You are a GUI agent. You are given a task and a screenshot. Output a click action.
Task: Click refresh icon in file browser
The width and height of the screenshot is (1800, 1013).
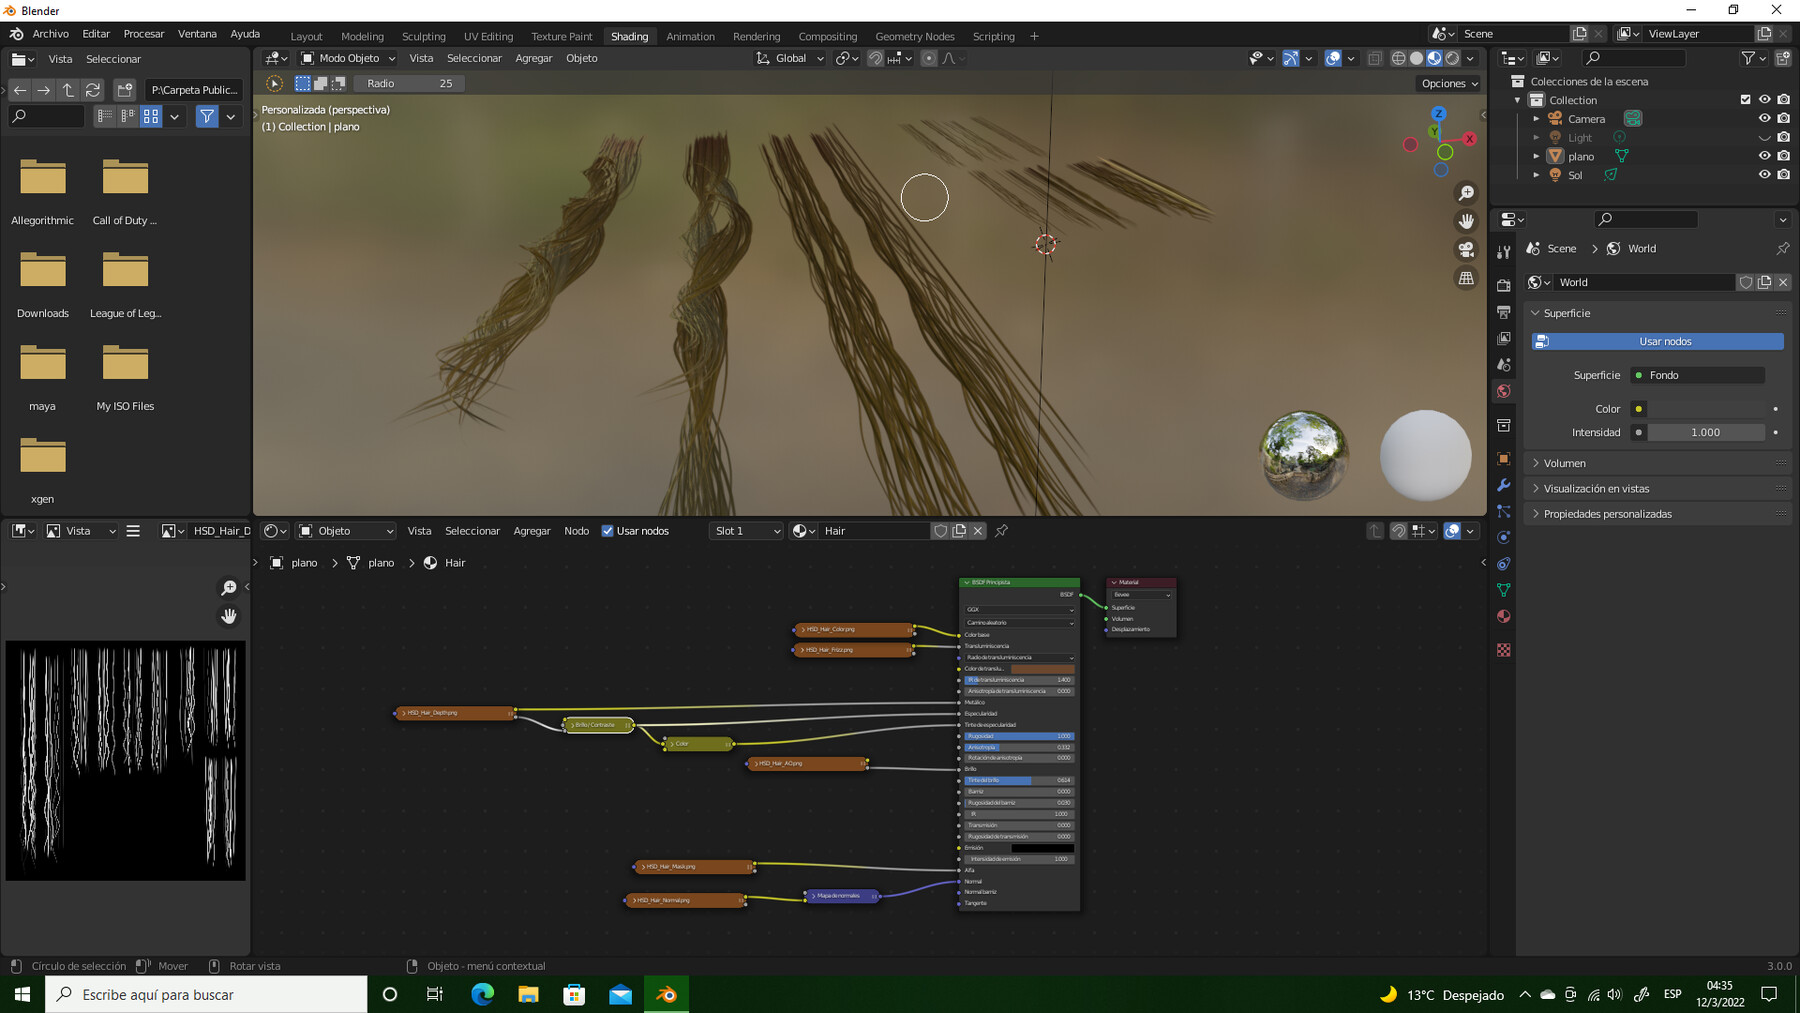(x=93, y=90)
